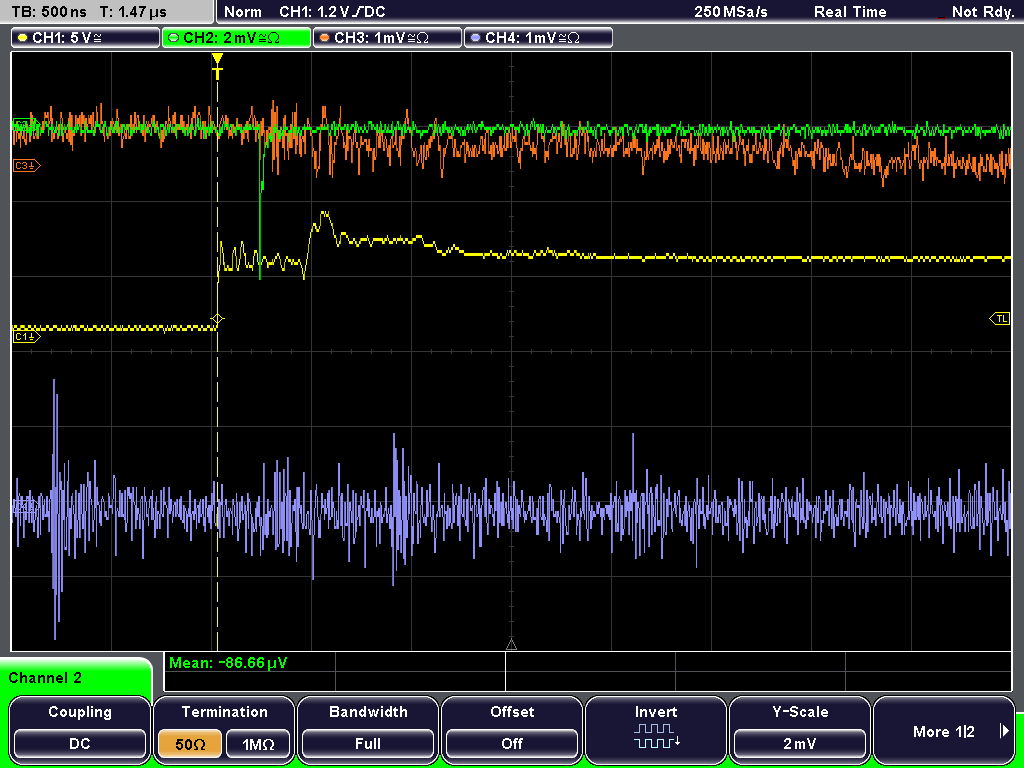Click the T: 1.47 µs trigger time readout
Image resolution: width=1024 pixels, height=768 pixels.
point(133,12)
